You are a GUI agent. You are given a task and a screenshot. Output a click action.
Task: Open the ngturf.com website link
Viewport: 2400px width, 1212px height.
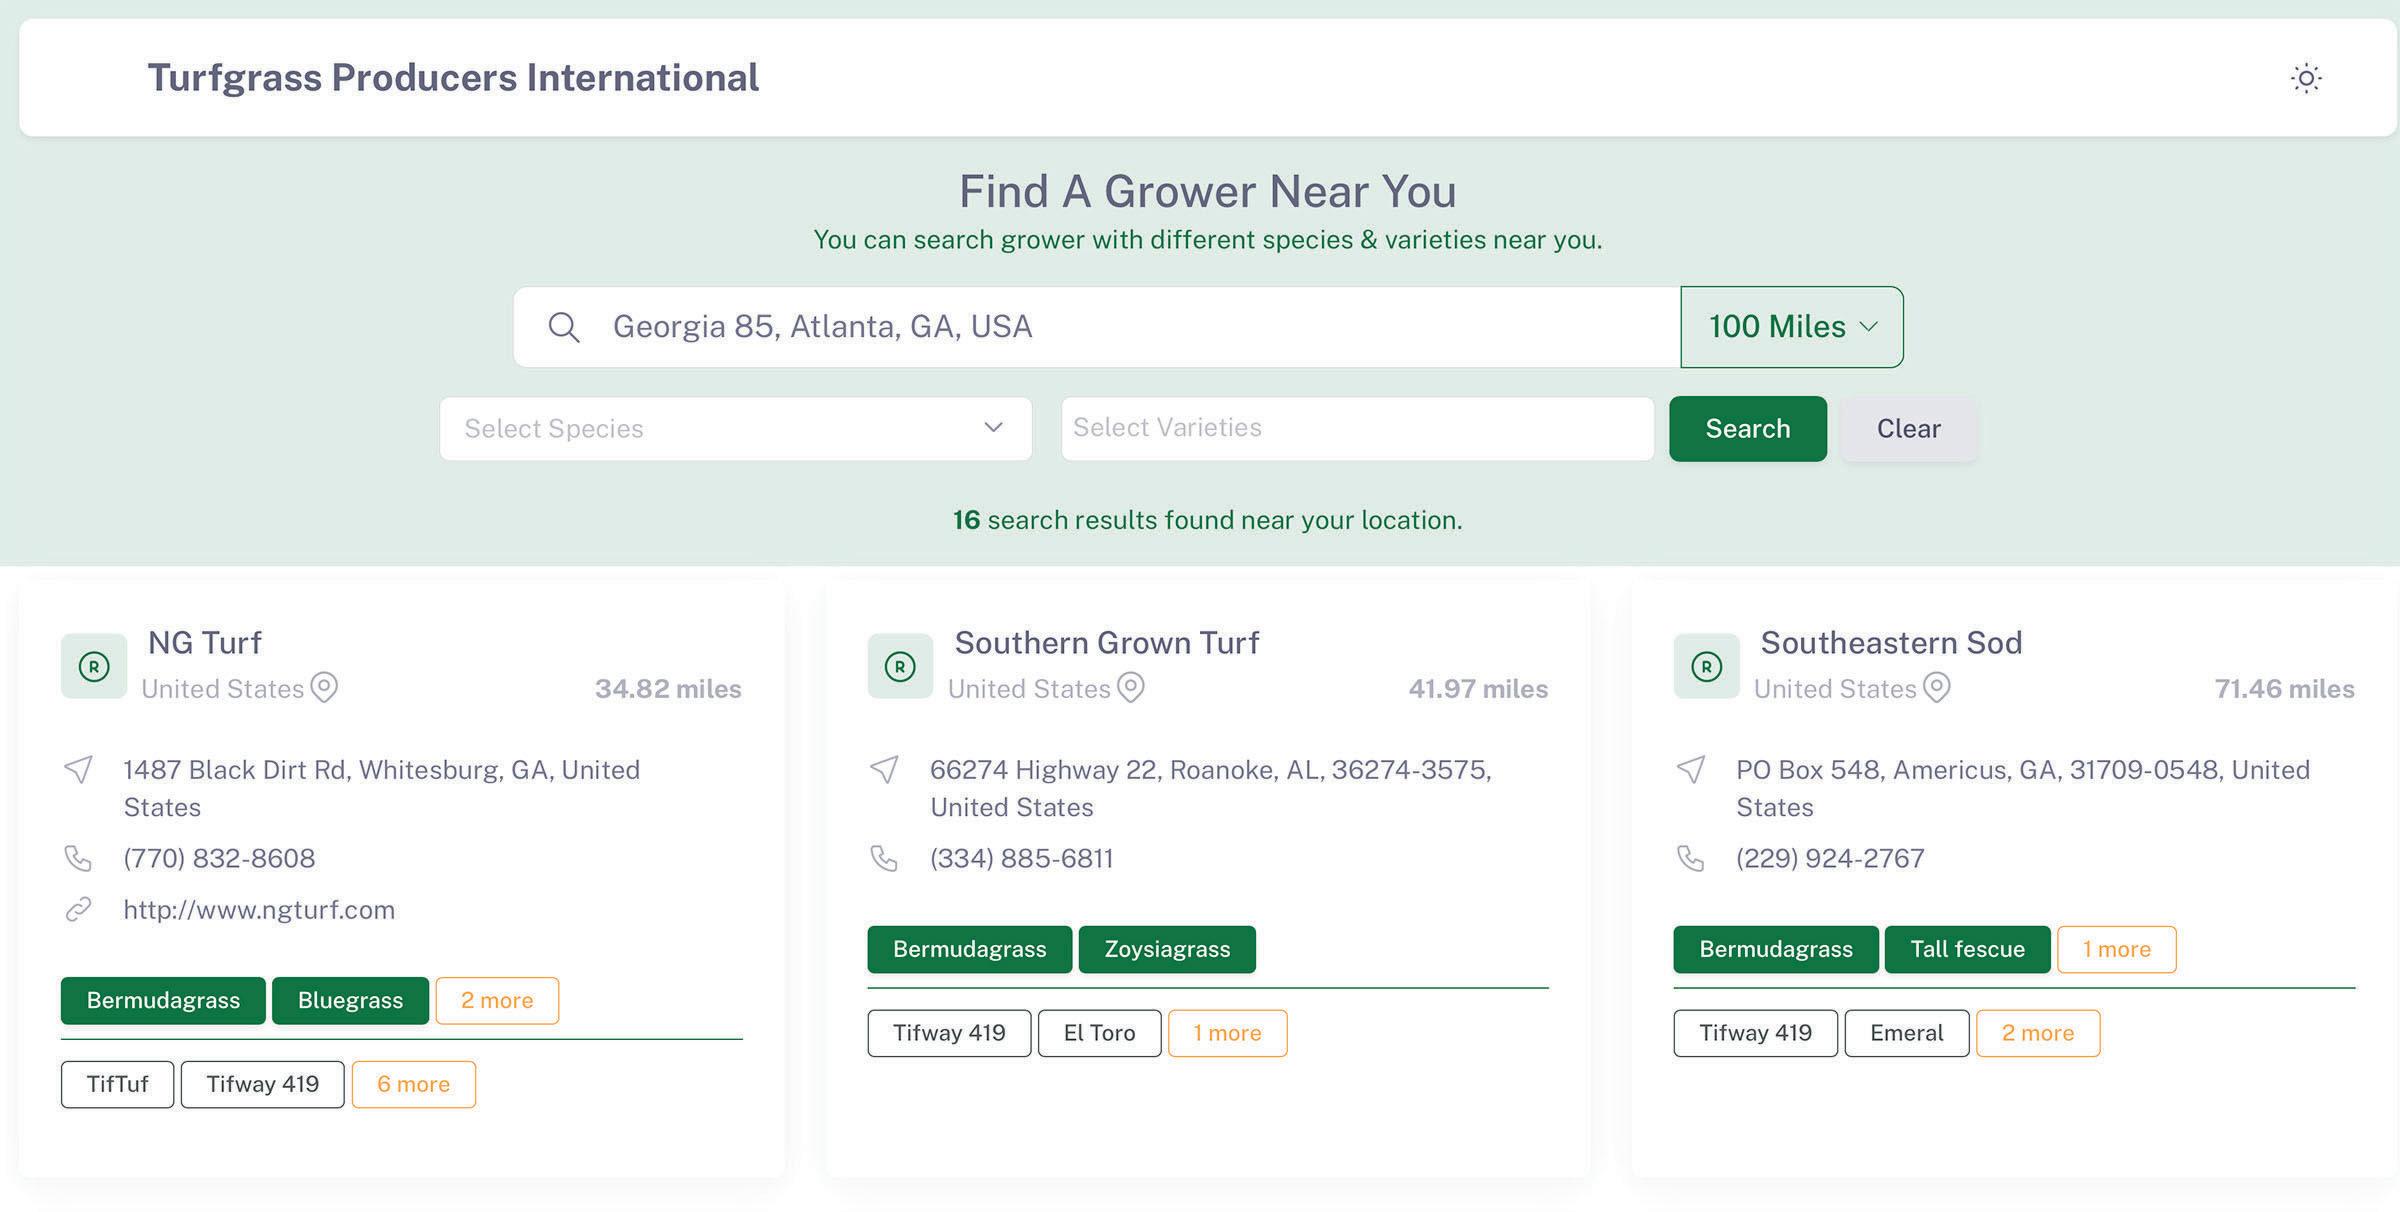[x=259, y=909]
